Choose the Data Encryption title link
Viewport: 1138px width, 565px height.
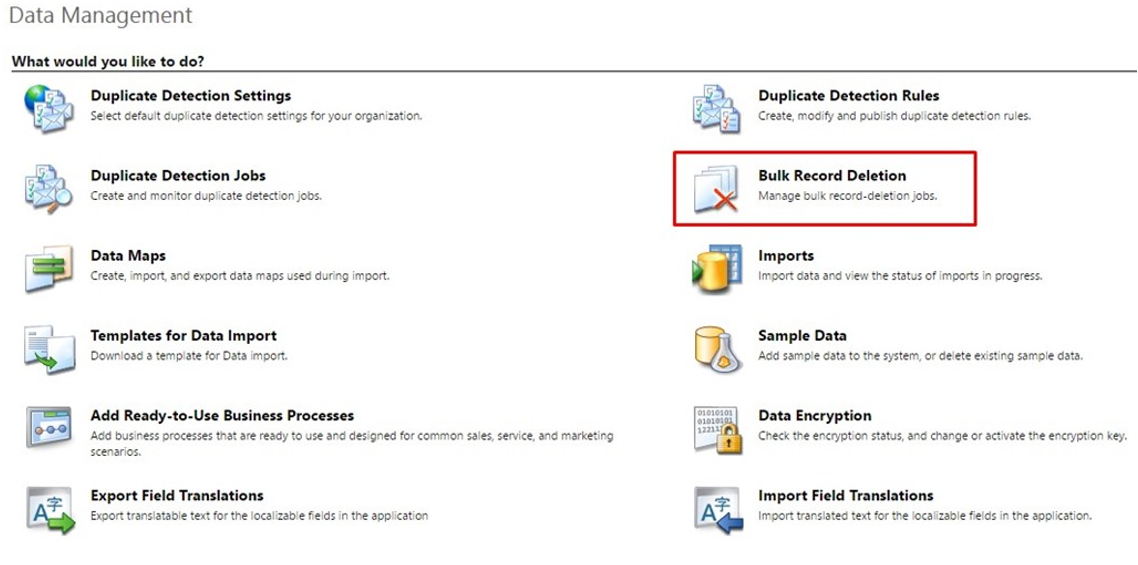pos(814,415)
